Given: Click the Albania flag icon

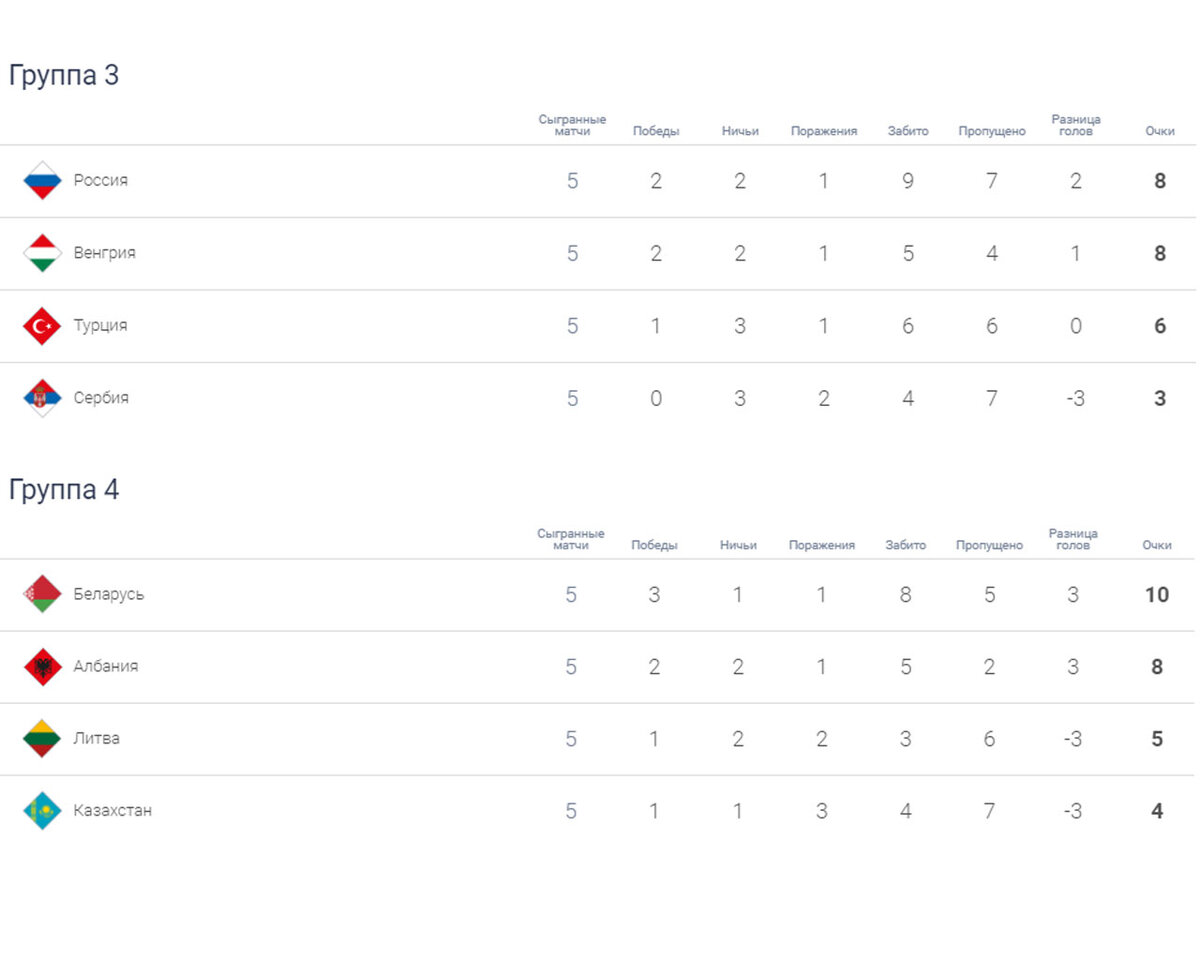Looking at the screenshot, I should (x=42, y=666).
